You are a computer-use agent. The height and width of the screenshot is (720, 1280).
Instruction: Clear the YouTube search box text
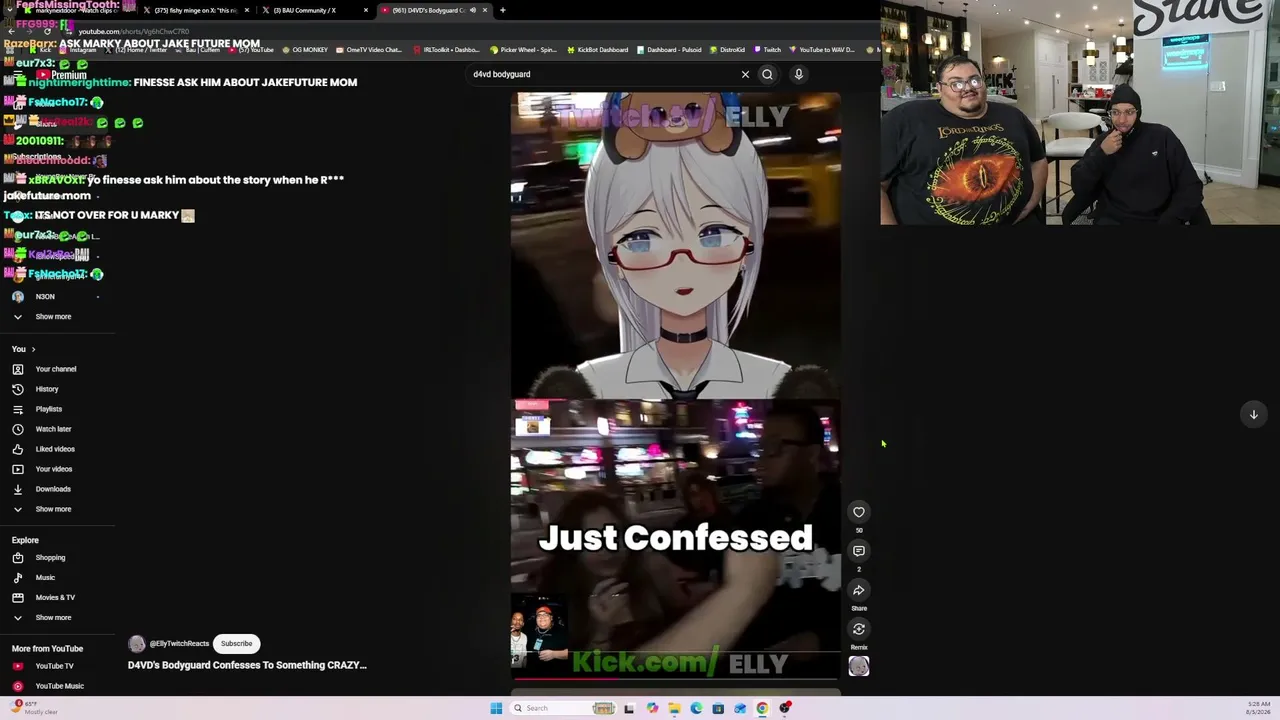(x=745, y=74)
